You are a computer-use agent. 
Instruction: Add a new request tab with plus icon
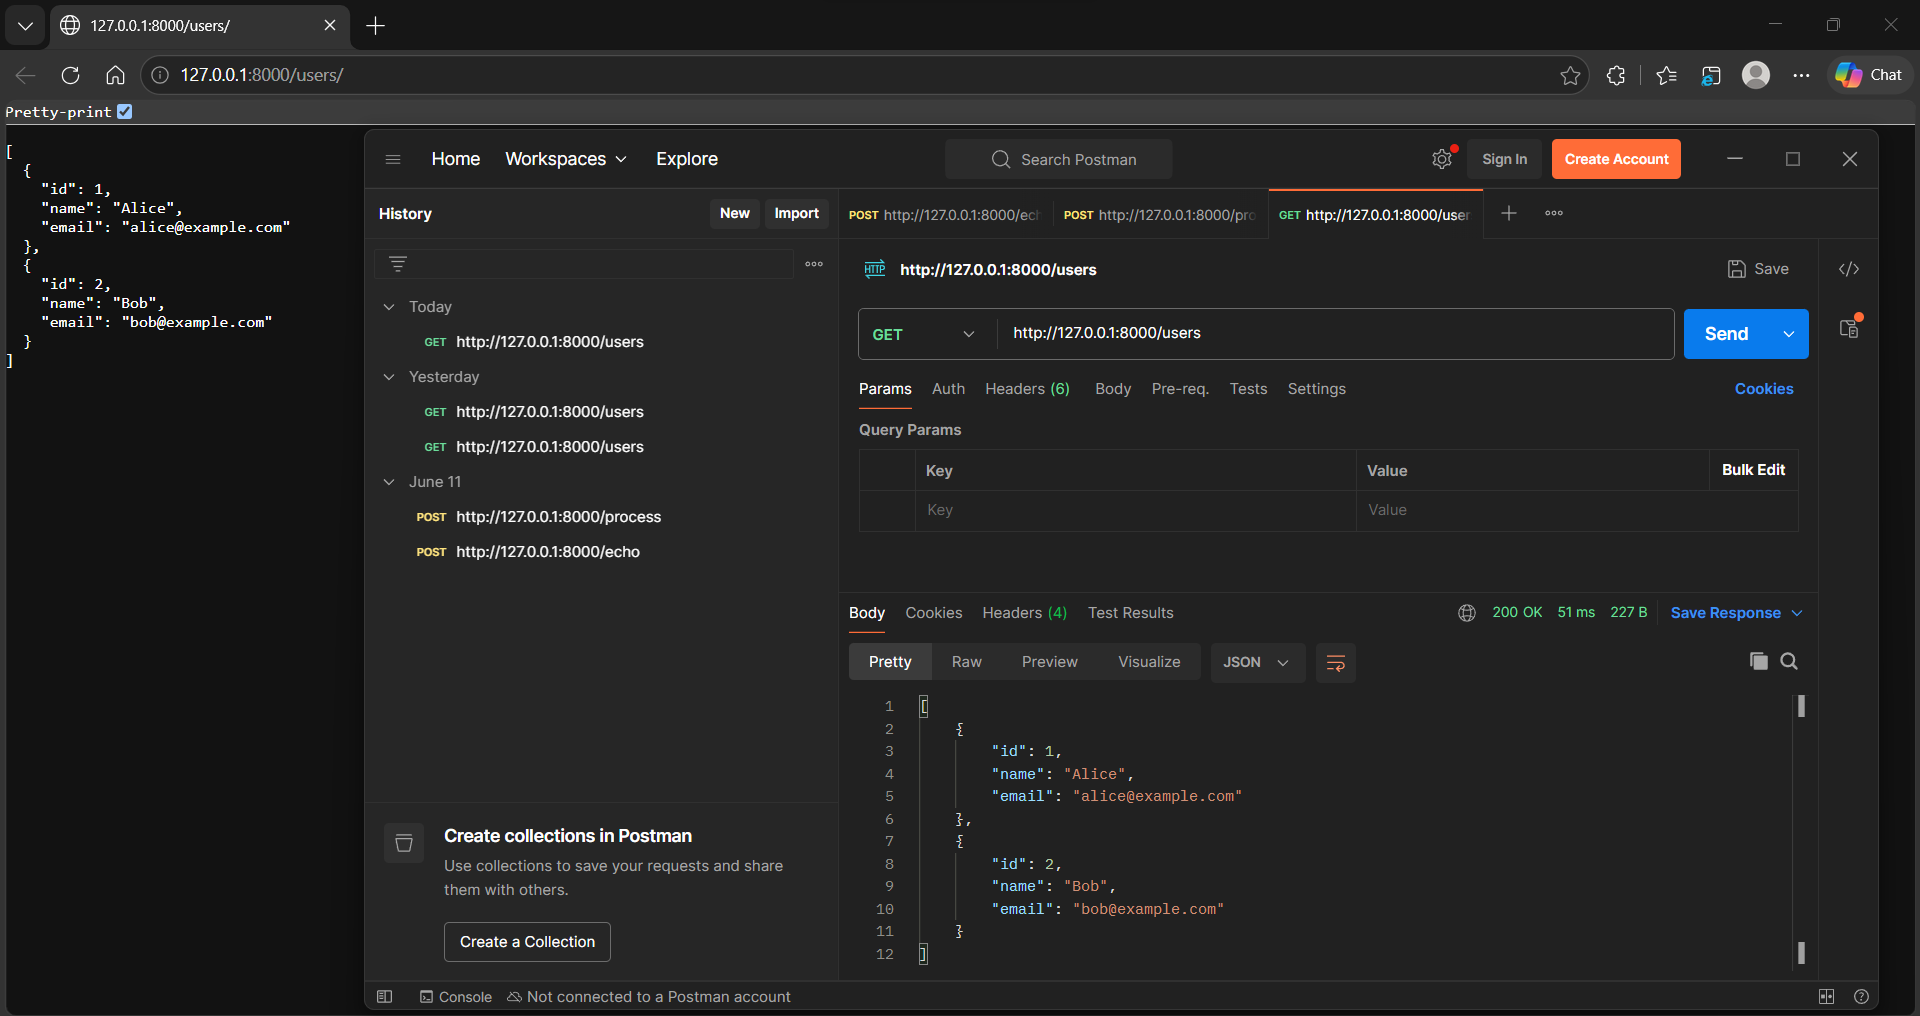point(1509,213)
